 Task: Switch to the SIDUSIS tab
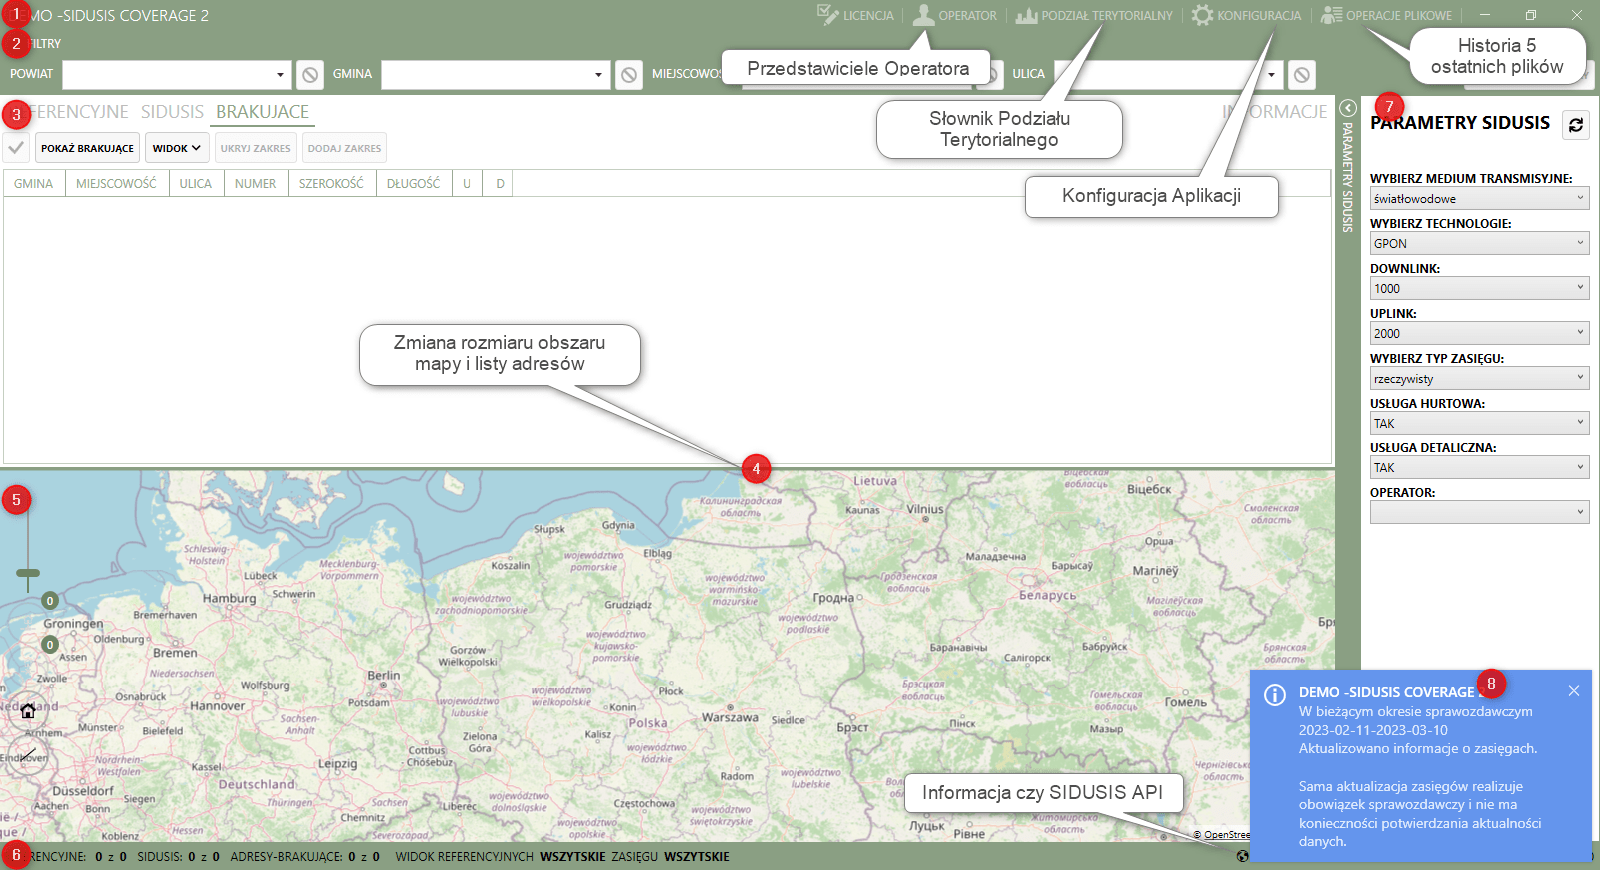coord(172,112)
